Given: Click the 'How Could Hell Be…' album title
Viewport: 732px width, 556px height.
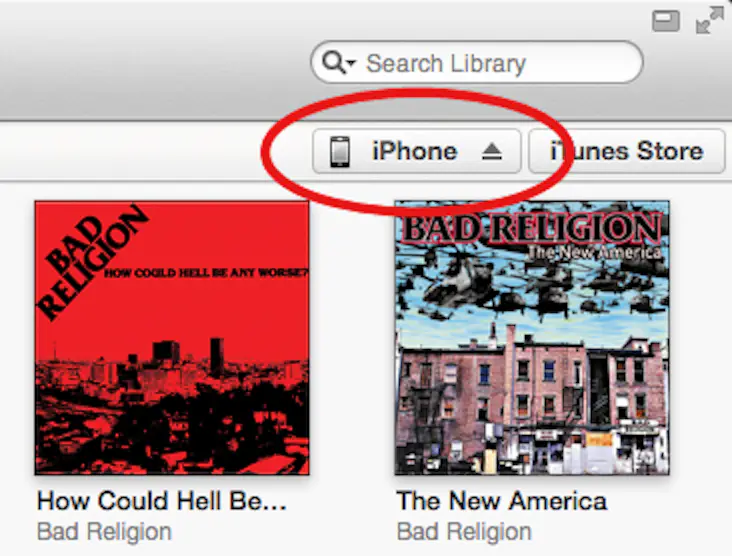Looking at the screenshot, I should click(162, 501).
